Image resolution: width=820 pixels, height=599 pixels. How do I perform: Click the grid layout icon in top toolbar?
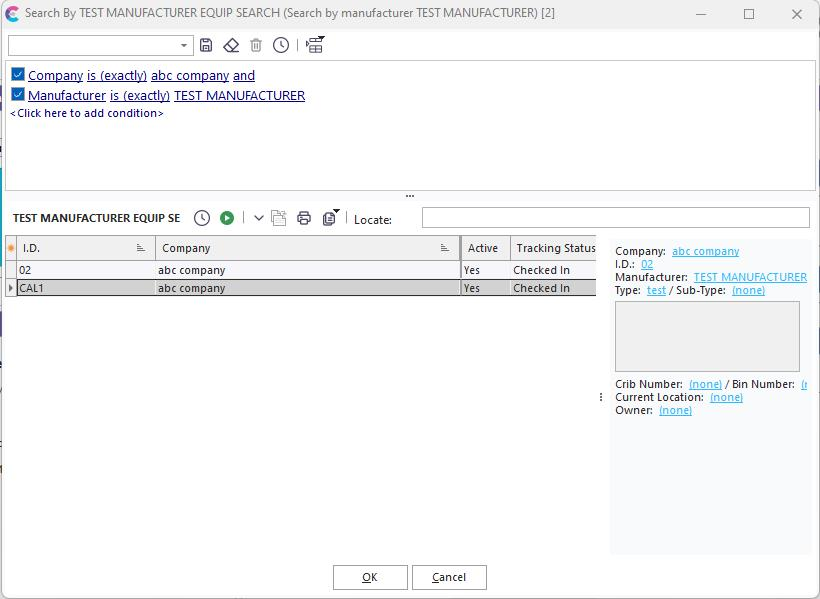[315, 45]
